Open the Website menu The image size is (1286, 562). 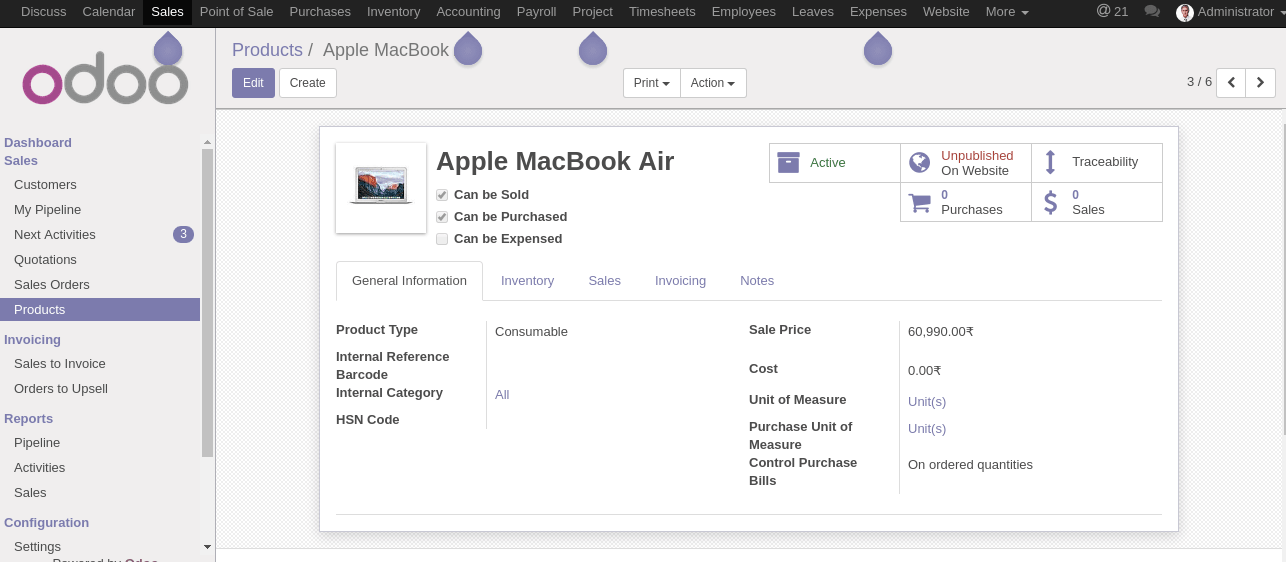(946, 12)
